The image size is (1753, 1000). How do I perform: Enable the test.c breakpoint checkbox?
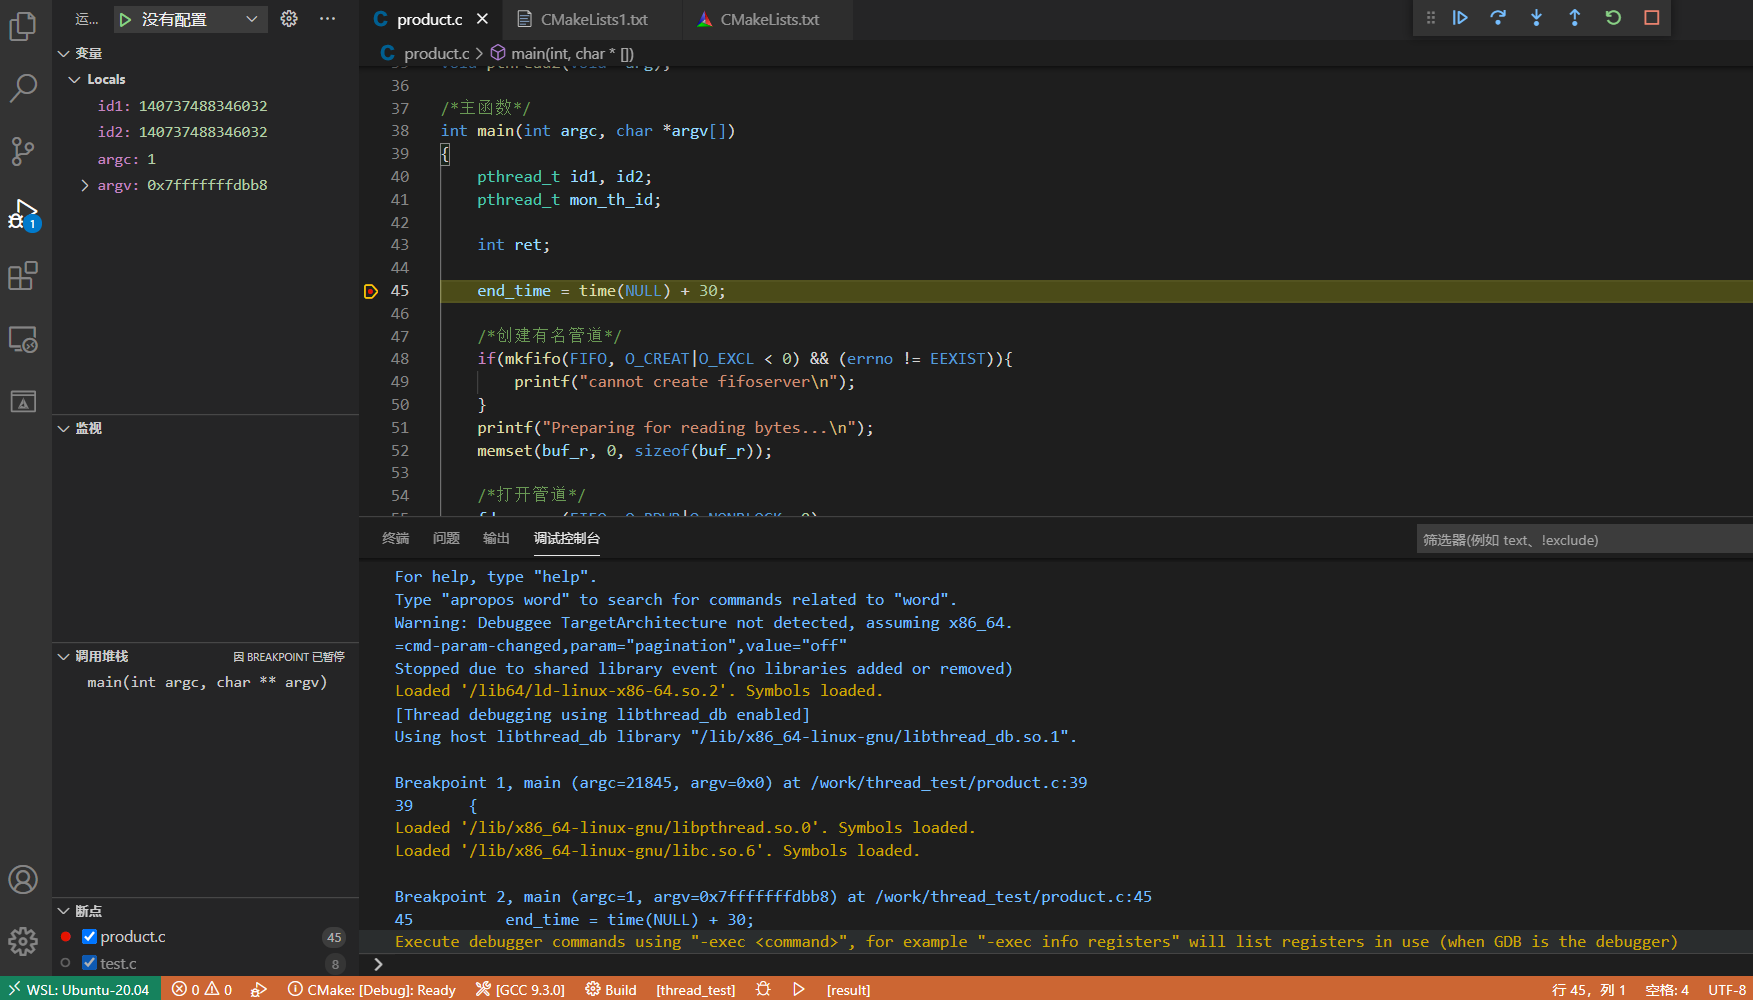[x=89, y=963]
